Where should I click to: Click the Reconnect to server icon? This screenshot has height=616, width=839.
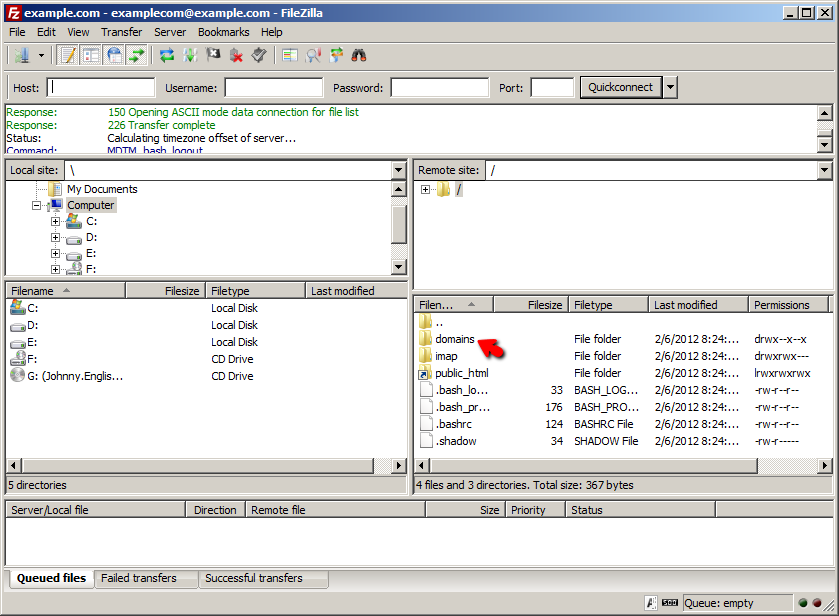[x=259, y=55]
